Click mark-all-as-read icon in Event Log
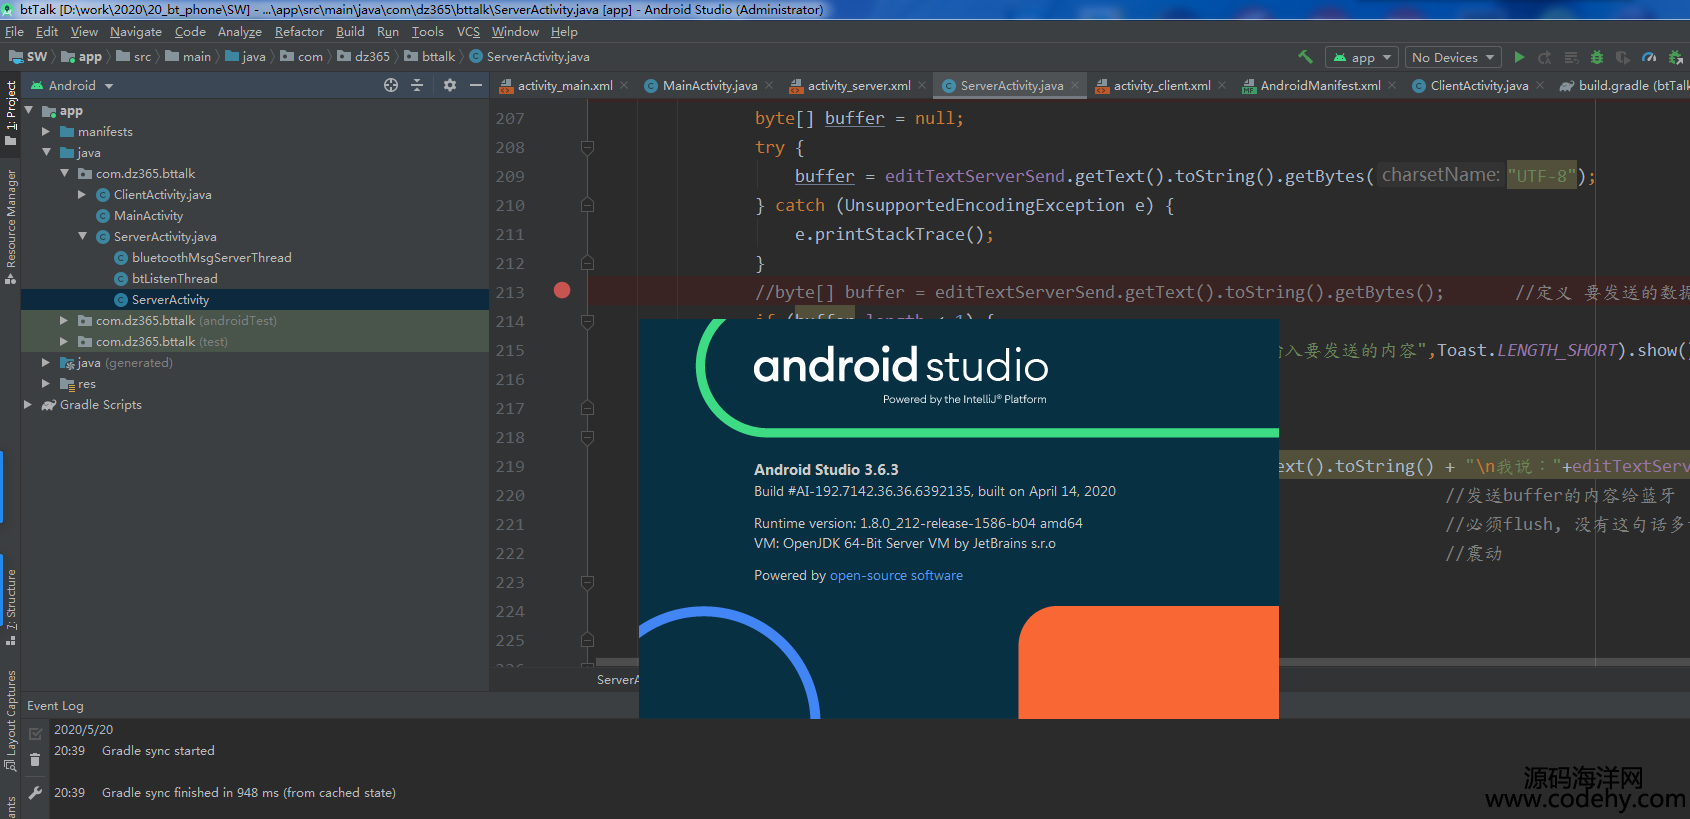This screenshot has width=1690, height=819. tap(35, 734)
